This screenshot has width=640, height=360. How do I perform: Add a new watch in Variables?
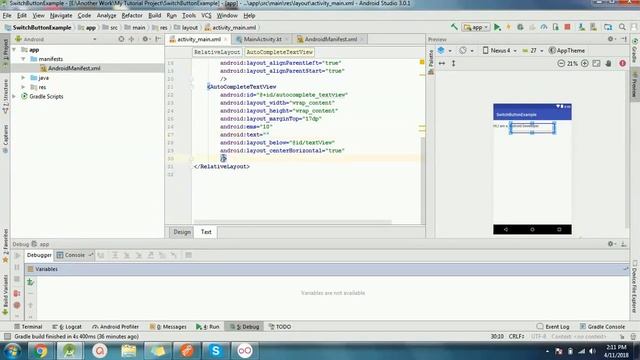(30, 282)
